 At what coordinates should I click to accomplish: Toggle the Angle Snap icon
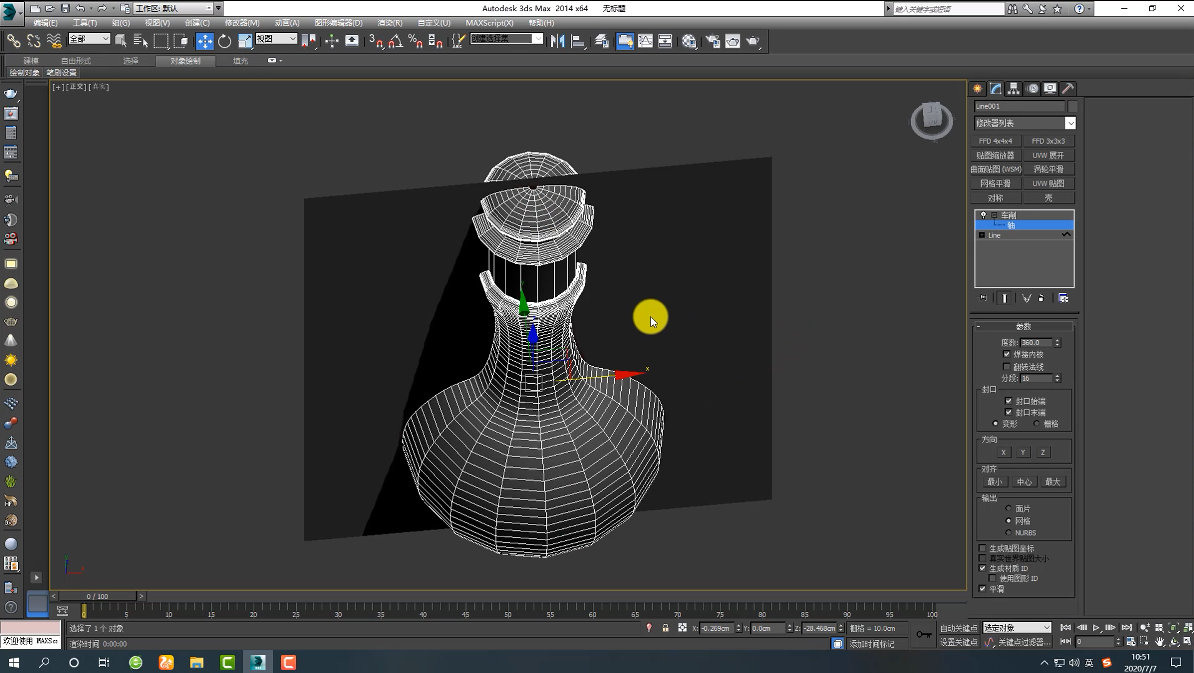pyautogui.click(x=395, y=41)
